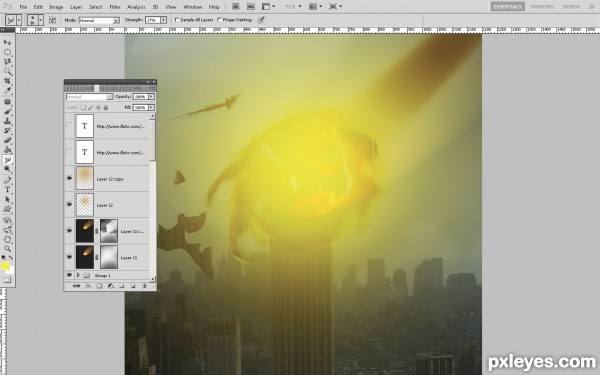Image resolution: width=600 pixels, height=375 pixels.
Task: Hide the Group 1 layer group
Action: (69, 275)
